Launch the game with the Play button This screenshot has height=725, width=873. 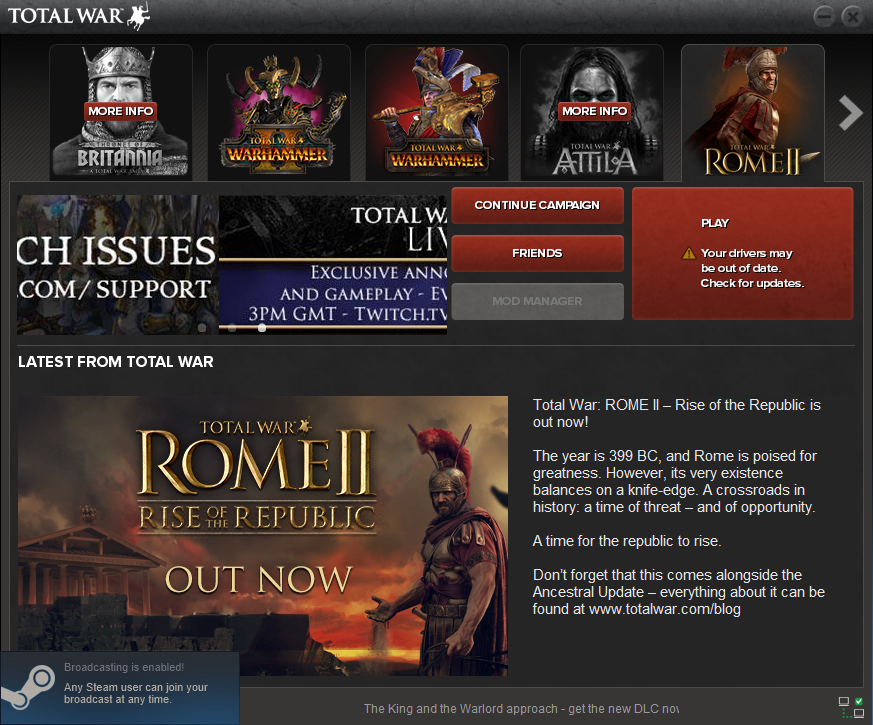pos(743,253)
